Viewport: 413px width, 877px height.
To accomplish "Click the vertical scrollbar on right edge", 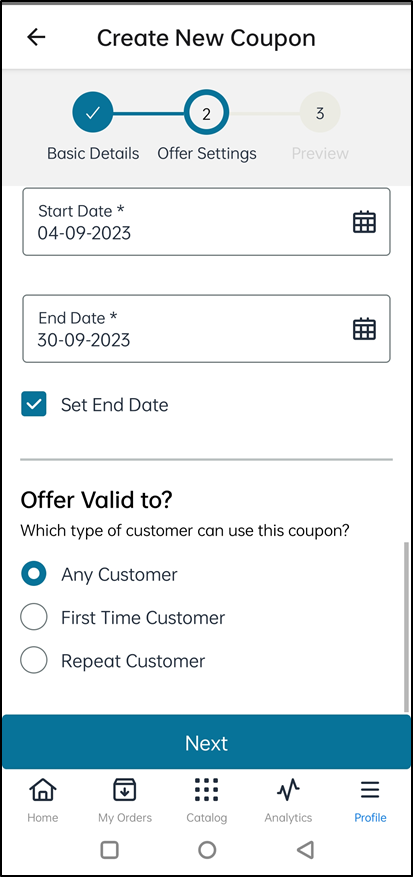I will pyautogui.click(x=406, y=627).
